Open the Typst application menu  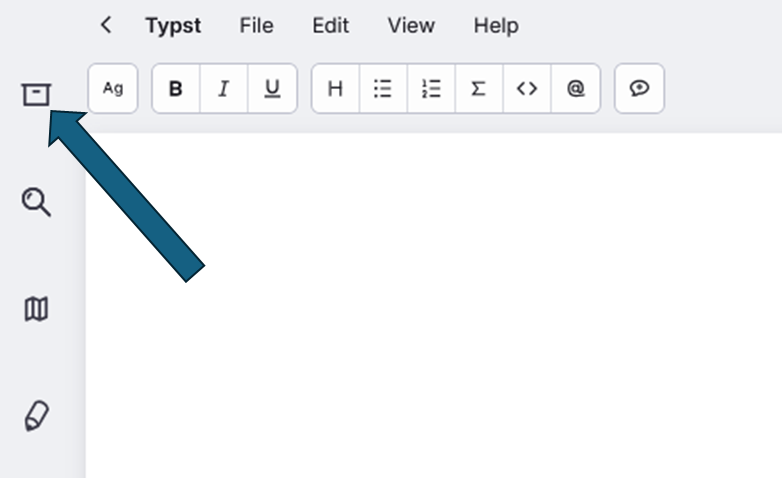click(x=173, y=26)
